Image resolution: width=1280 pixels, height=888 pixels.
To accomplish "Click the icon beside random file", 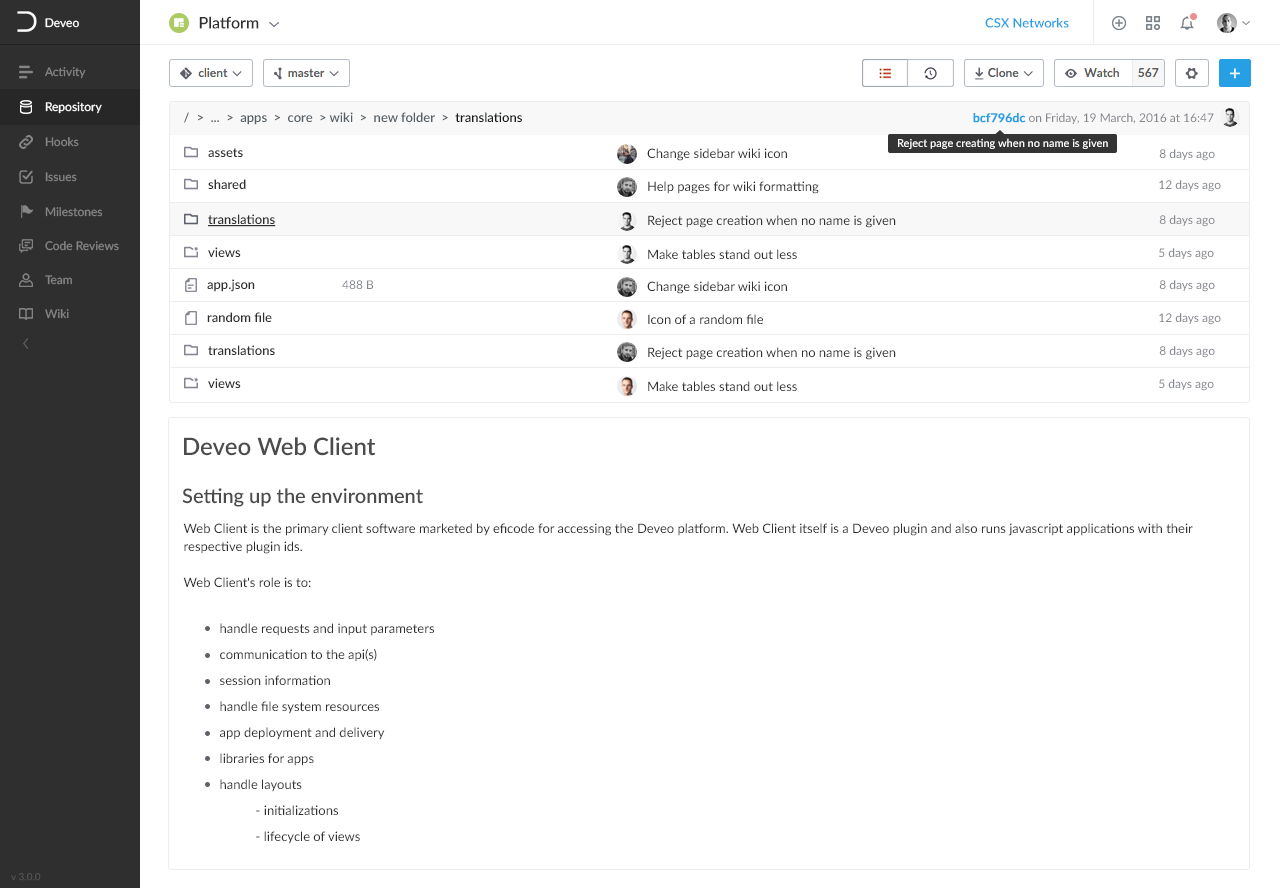I will tap(191, 318).
